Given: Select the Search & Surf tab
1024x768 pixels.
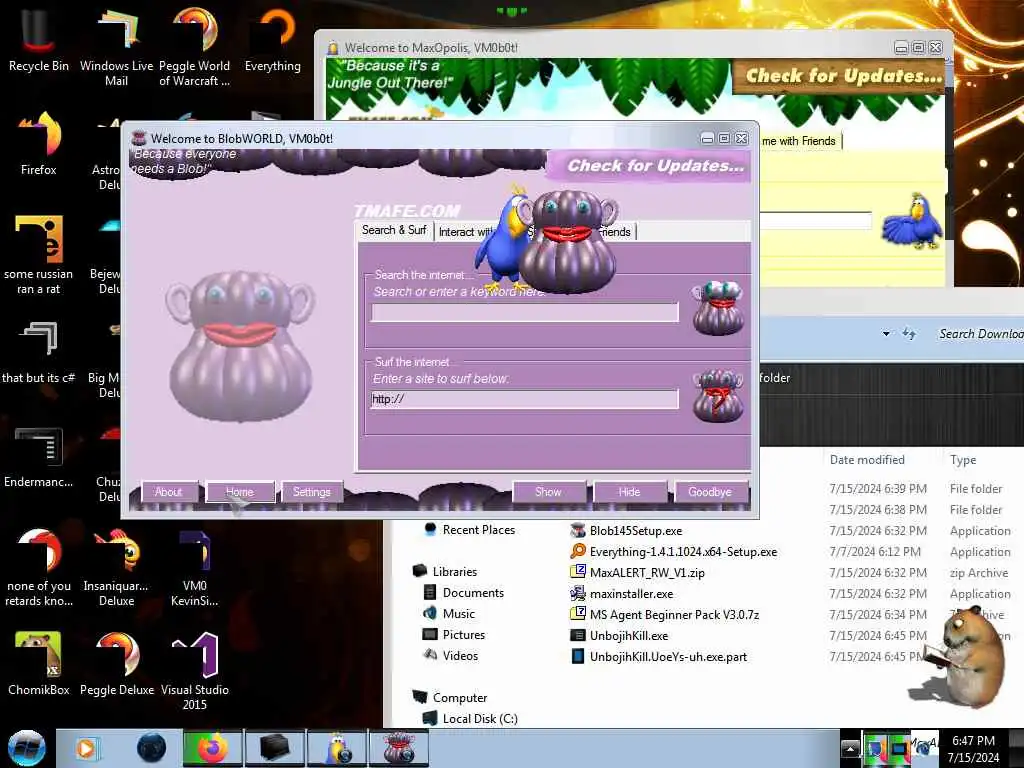Looking at the screenshot, I should tap(394, 230).
